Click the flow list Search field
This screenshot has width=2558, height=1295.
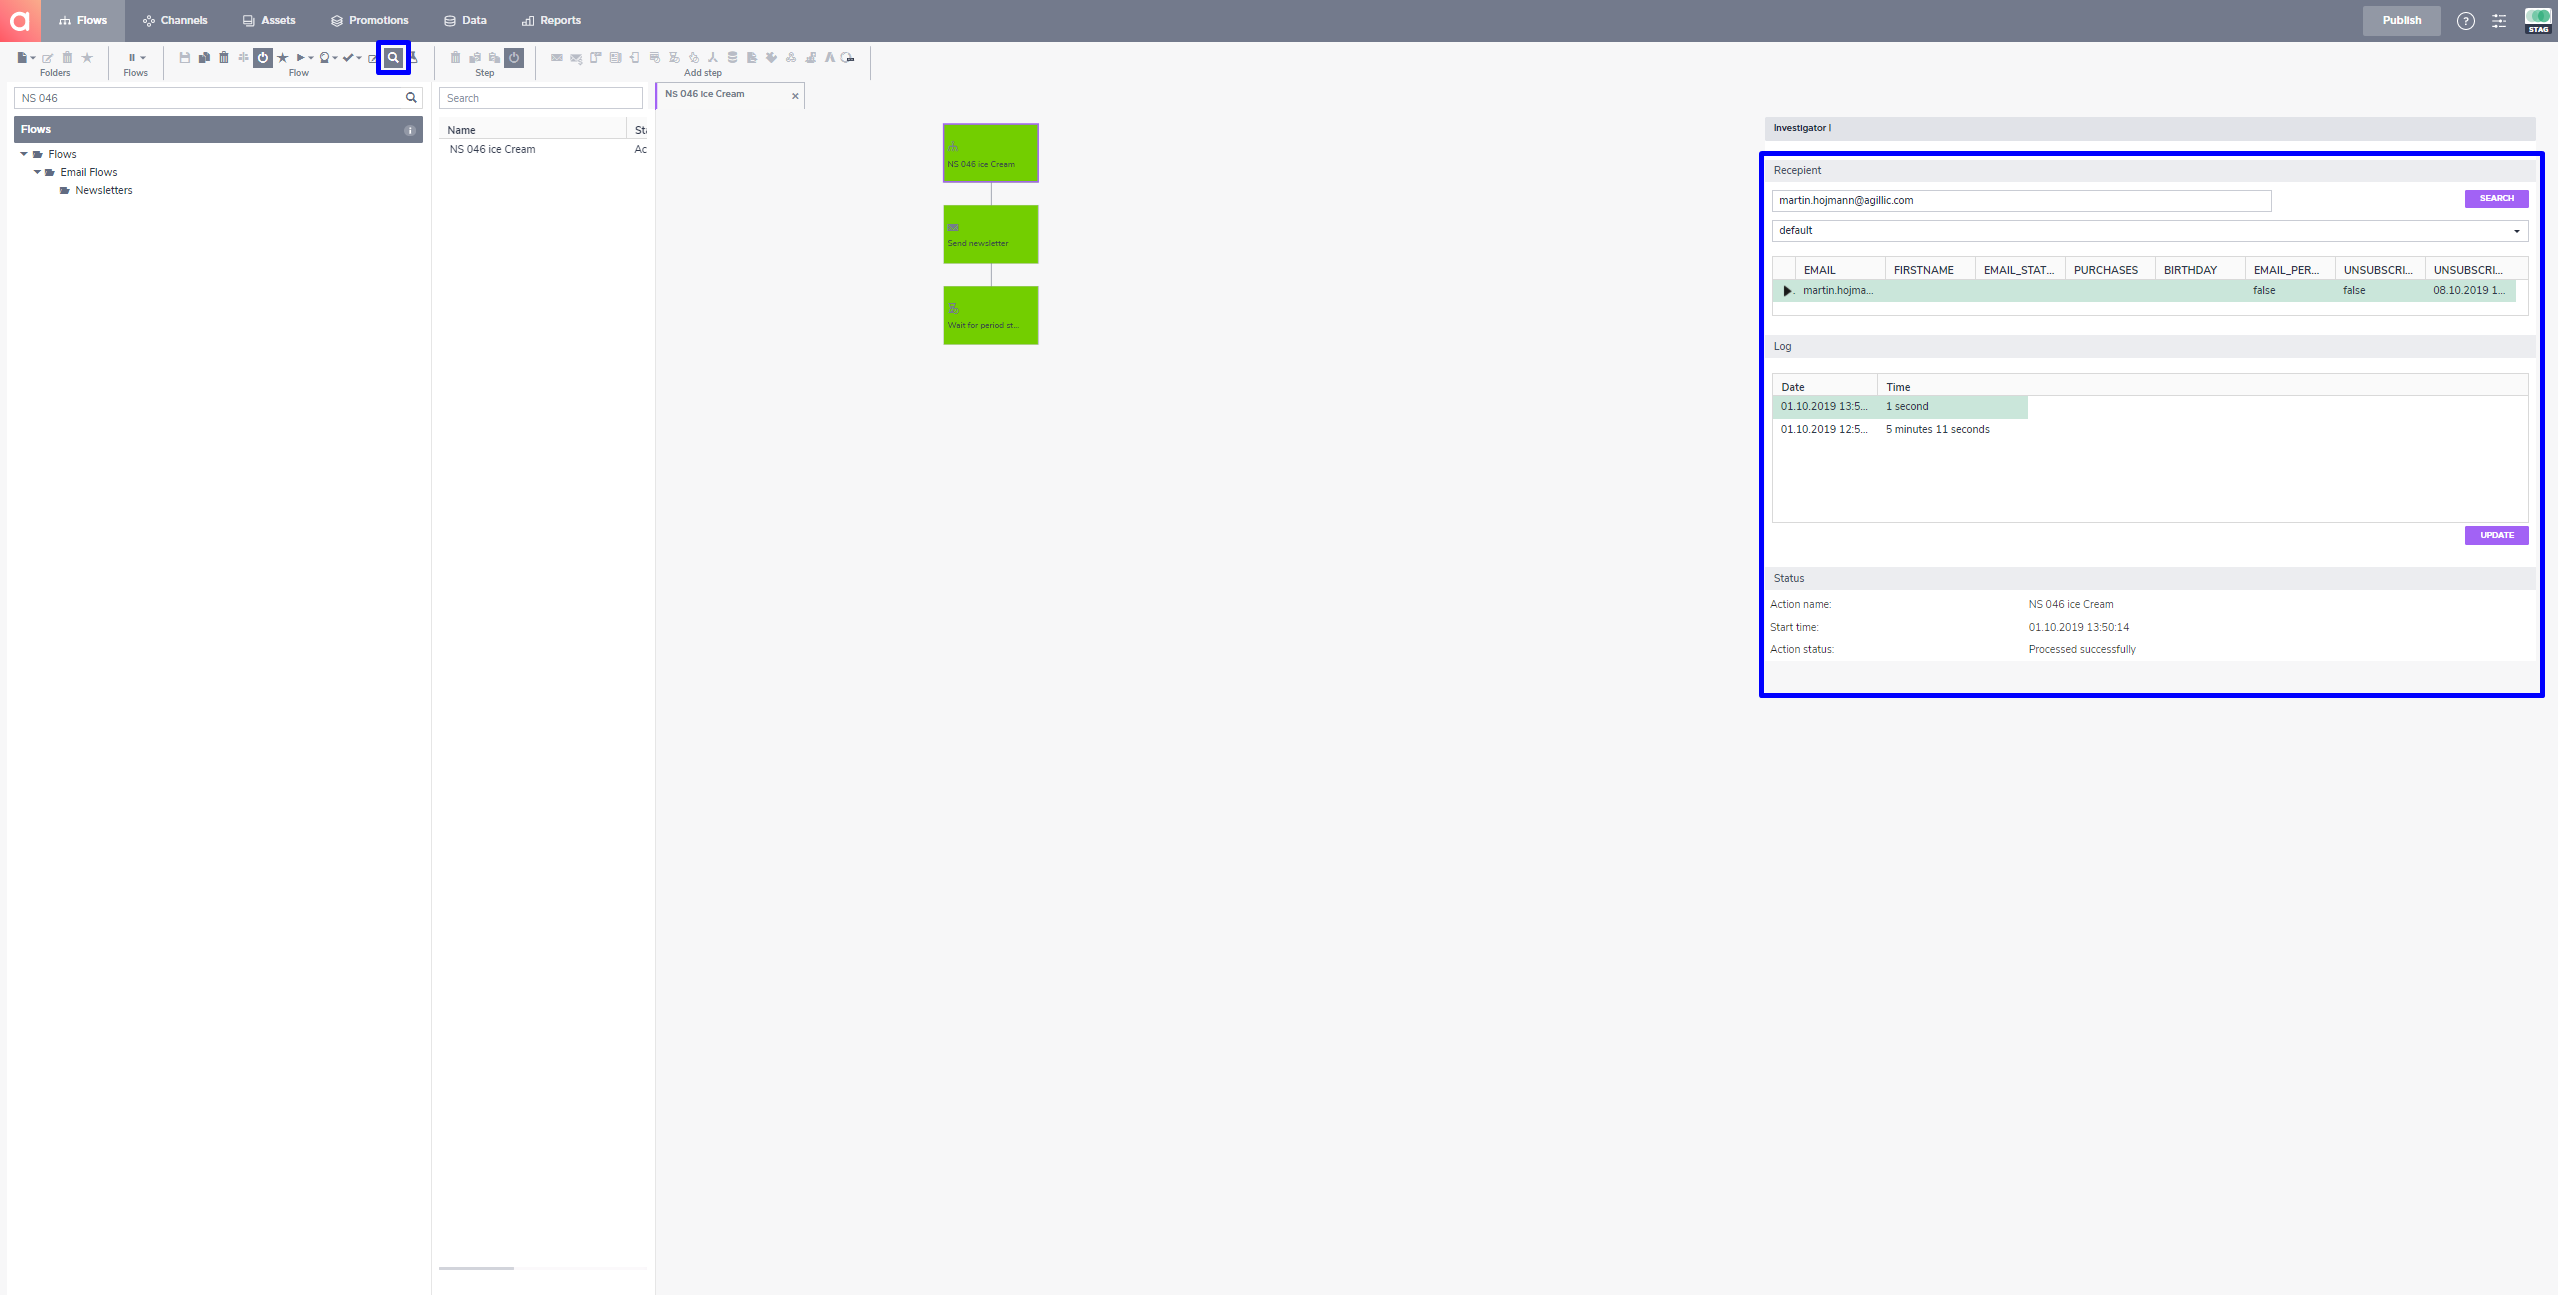pyautogui.click(x=540, y=98)
